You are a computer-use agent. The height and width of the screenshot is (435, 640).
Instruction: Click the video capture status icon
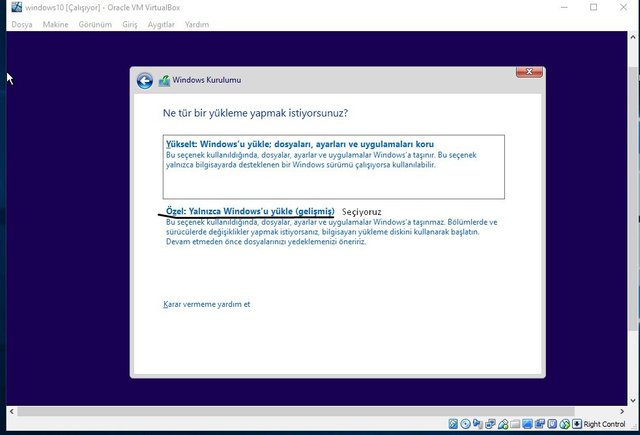point(540,424)
